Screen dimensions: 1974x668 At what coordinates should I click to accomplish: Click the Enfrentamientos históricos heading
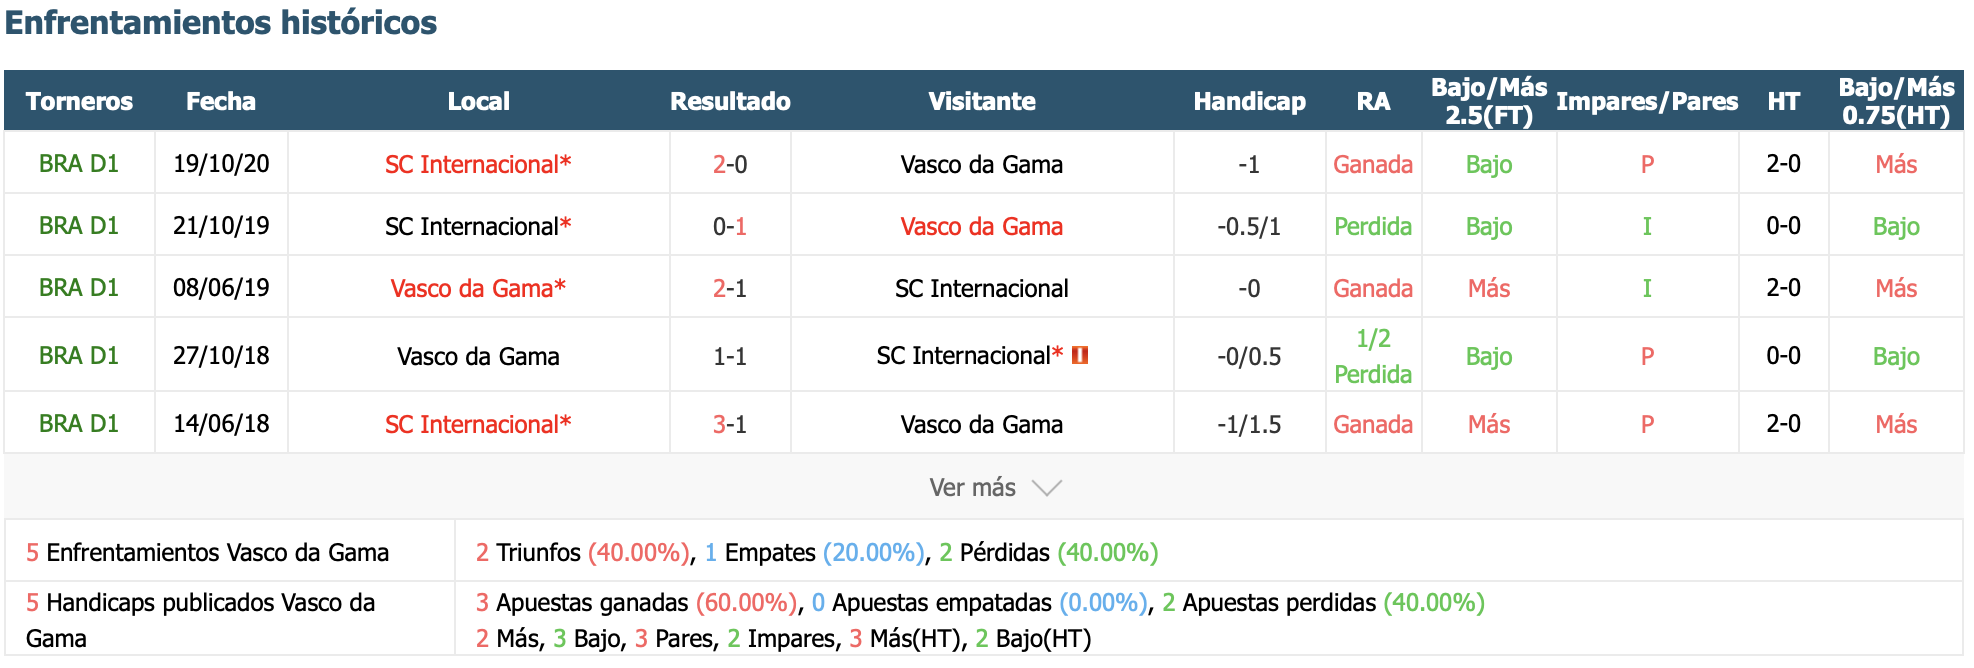click(221, 22)
